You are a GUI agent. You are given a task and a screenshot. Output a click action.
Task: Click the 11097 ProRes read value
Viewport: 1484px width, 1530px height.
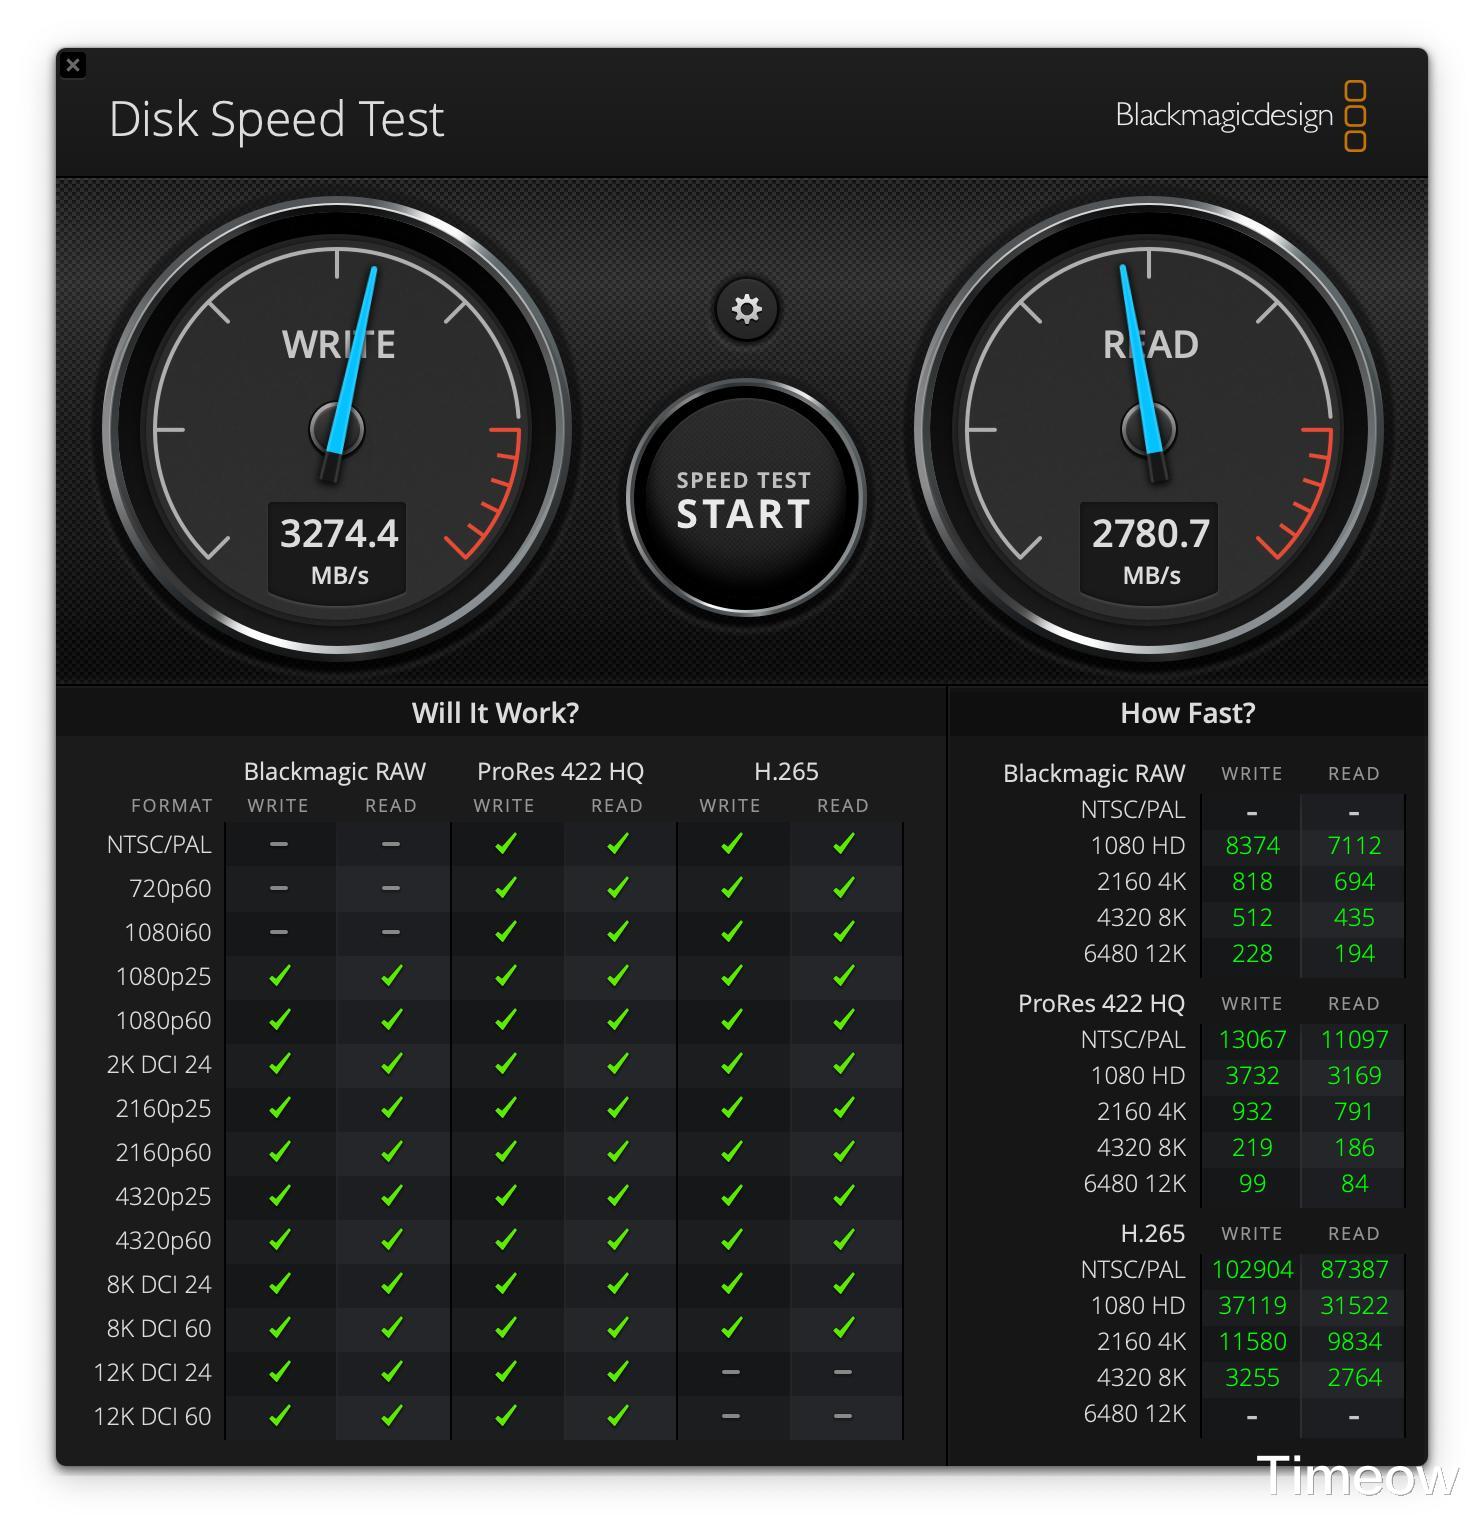coord(1354,1040)
